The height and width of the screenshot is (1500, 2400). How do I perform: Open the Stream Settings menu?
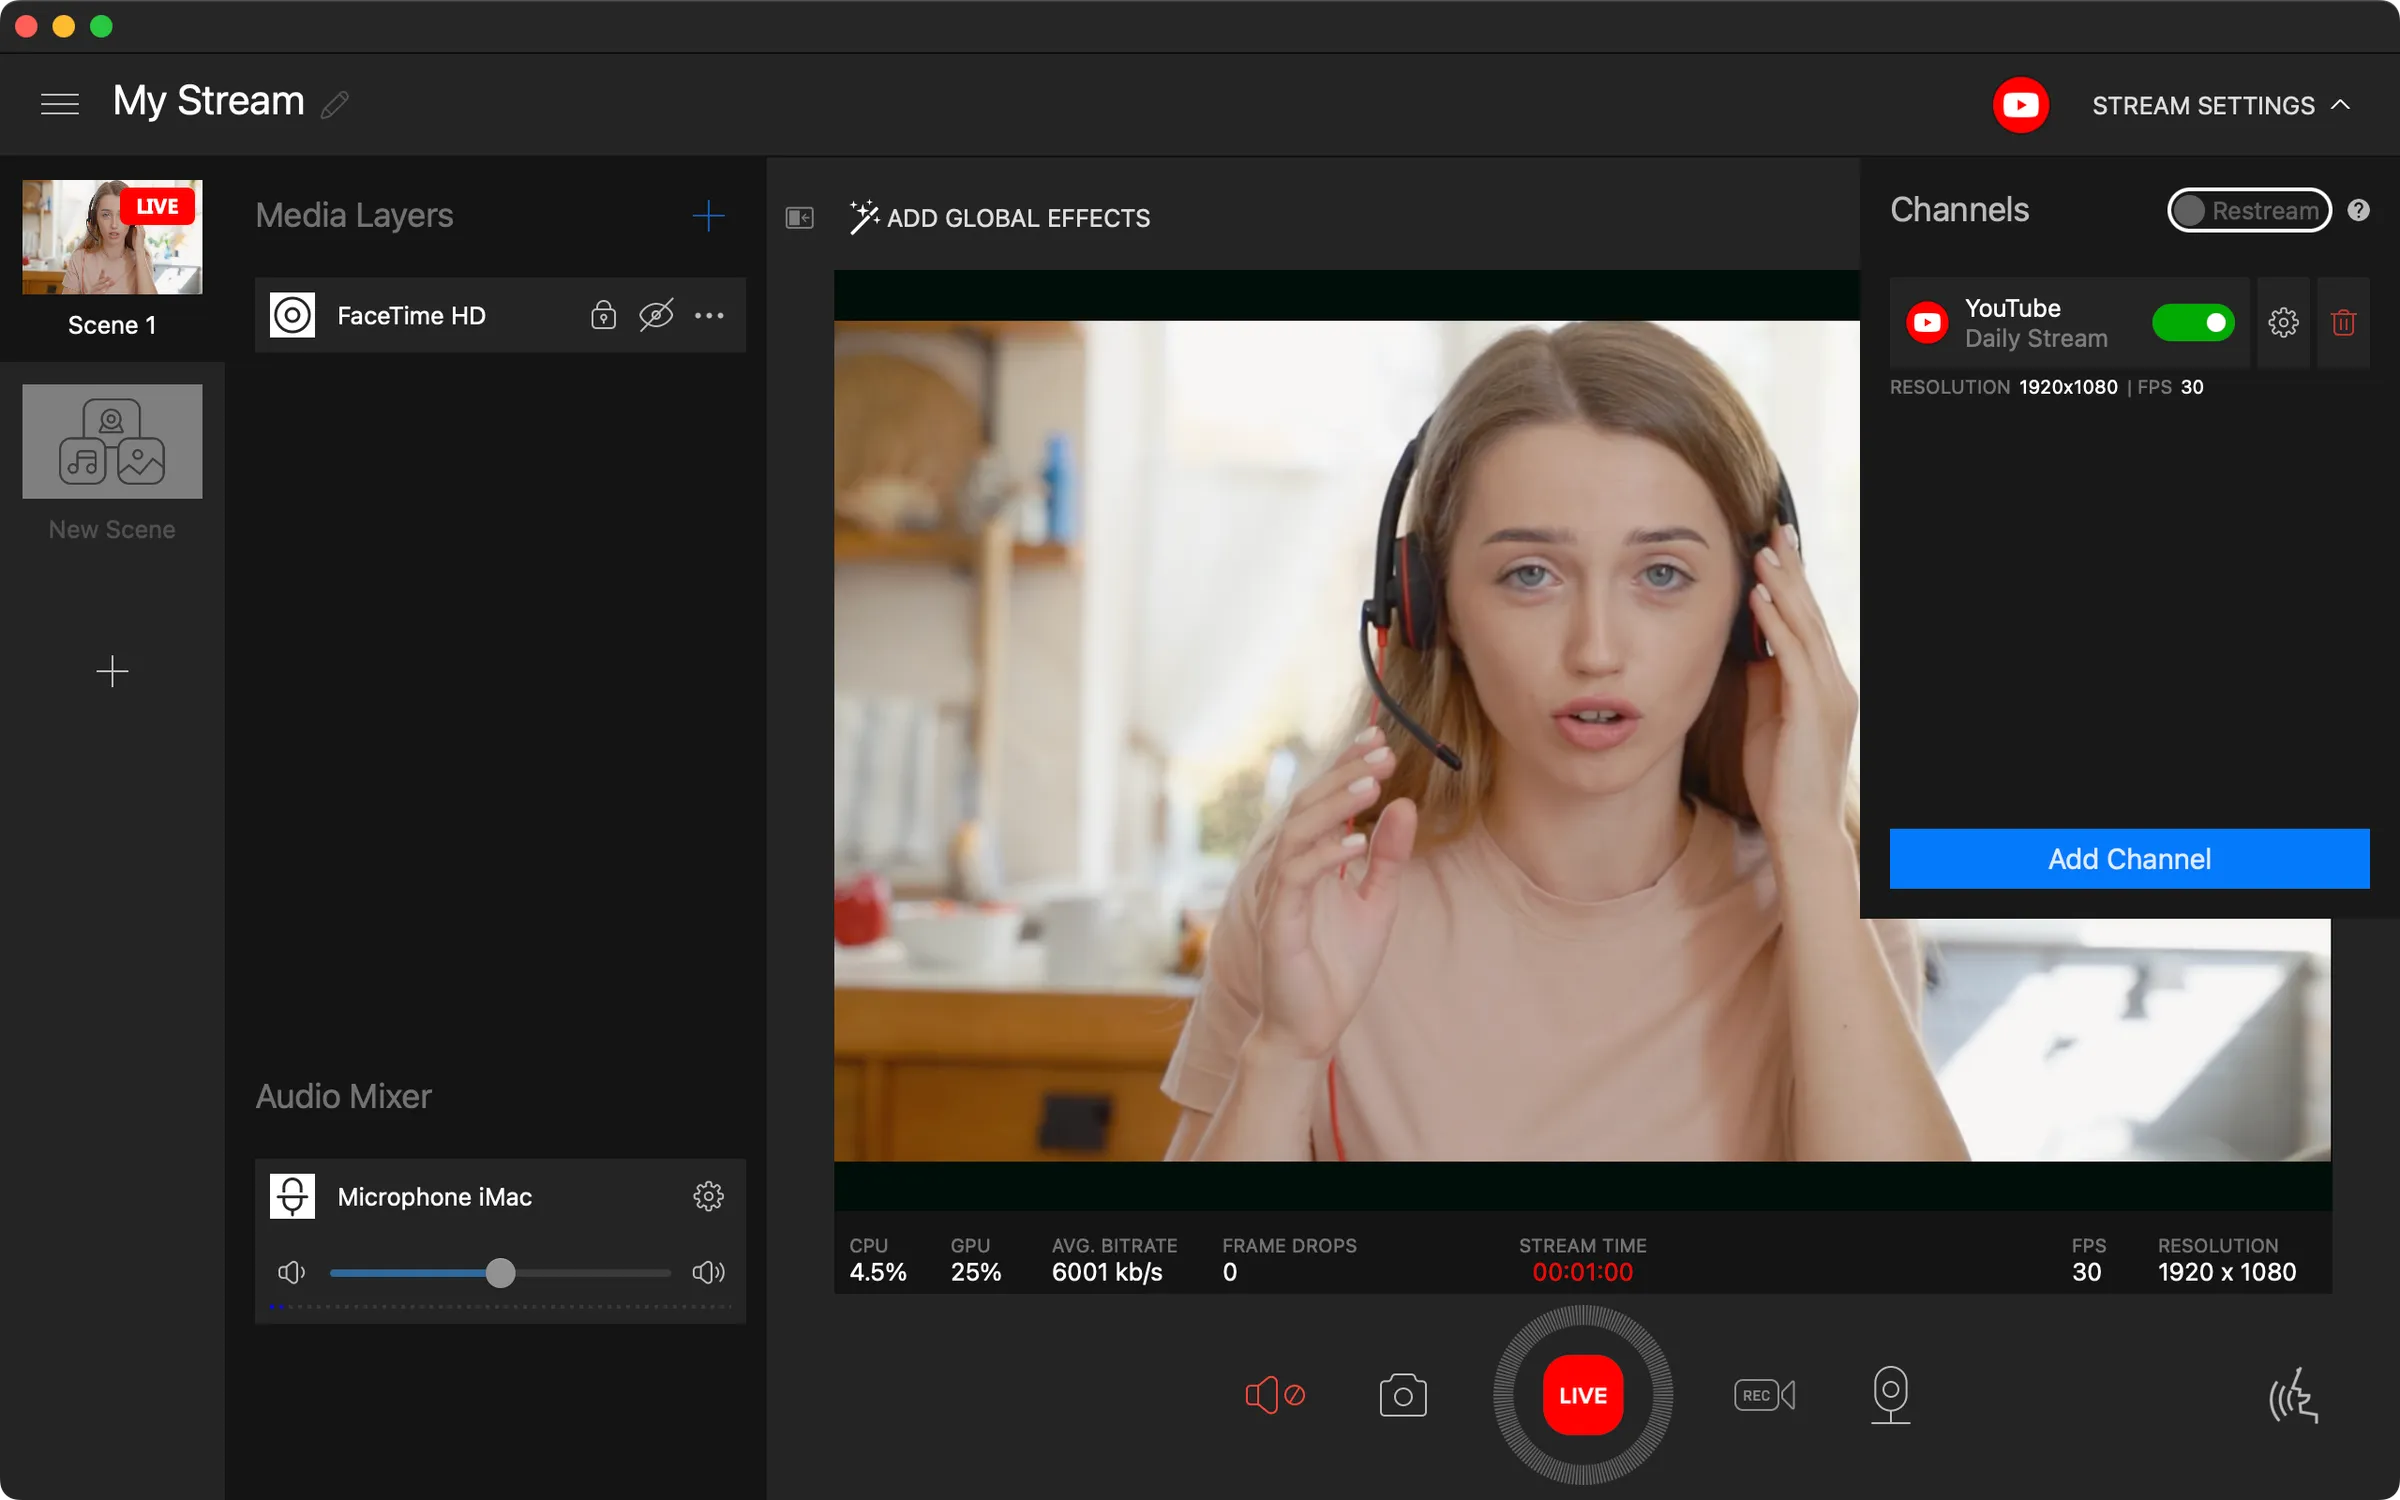pyautogui.click(x=2204, y=105)
